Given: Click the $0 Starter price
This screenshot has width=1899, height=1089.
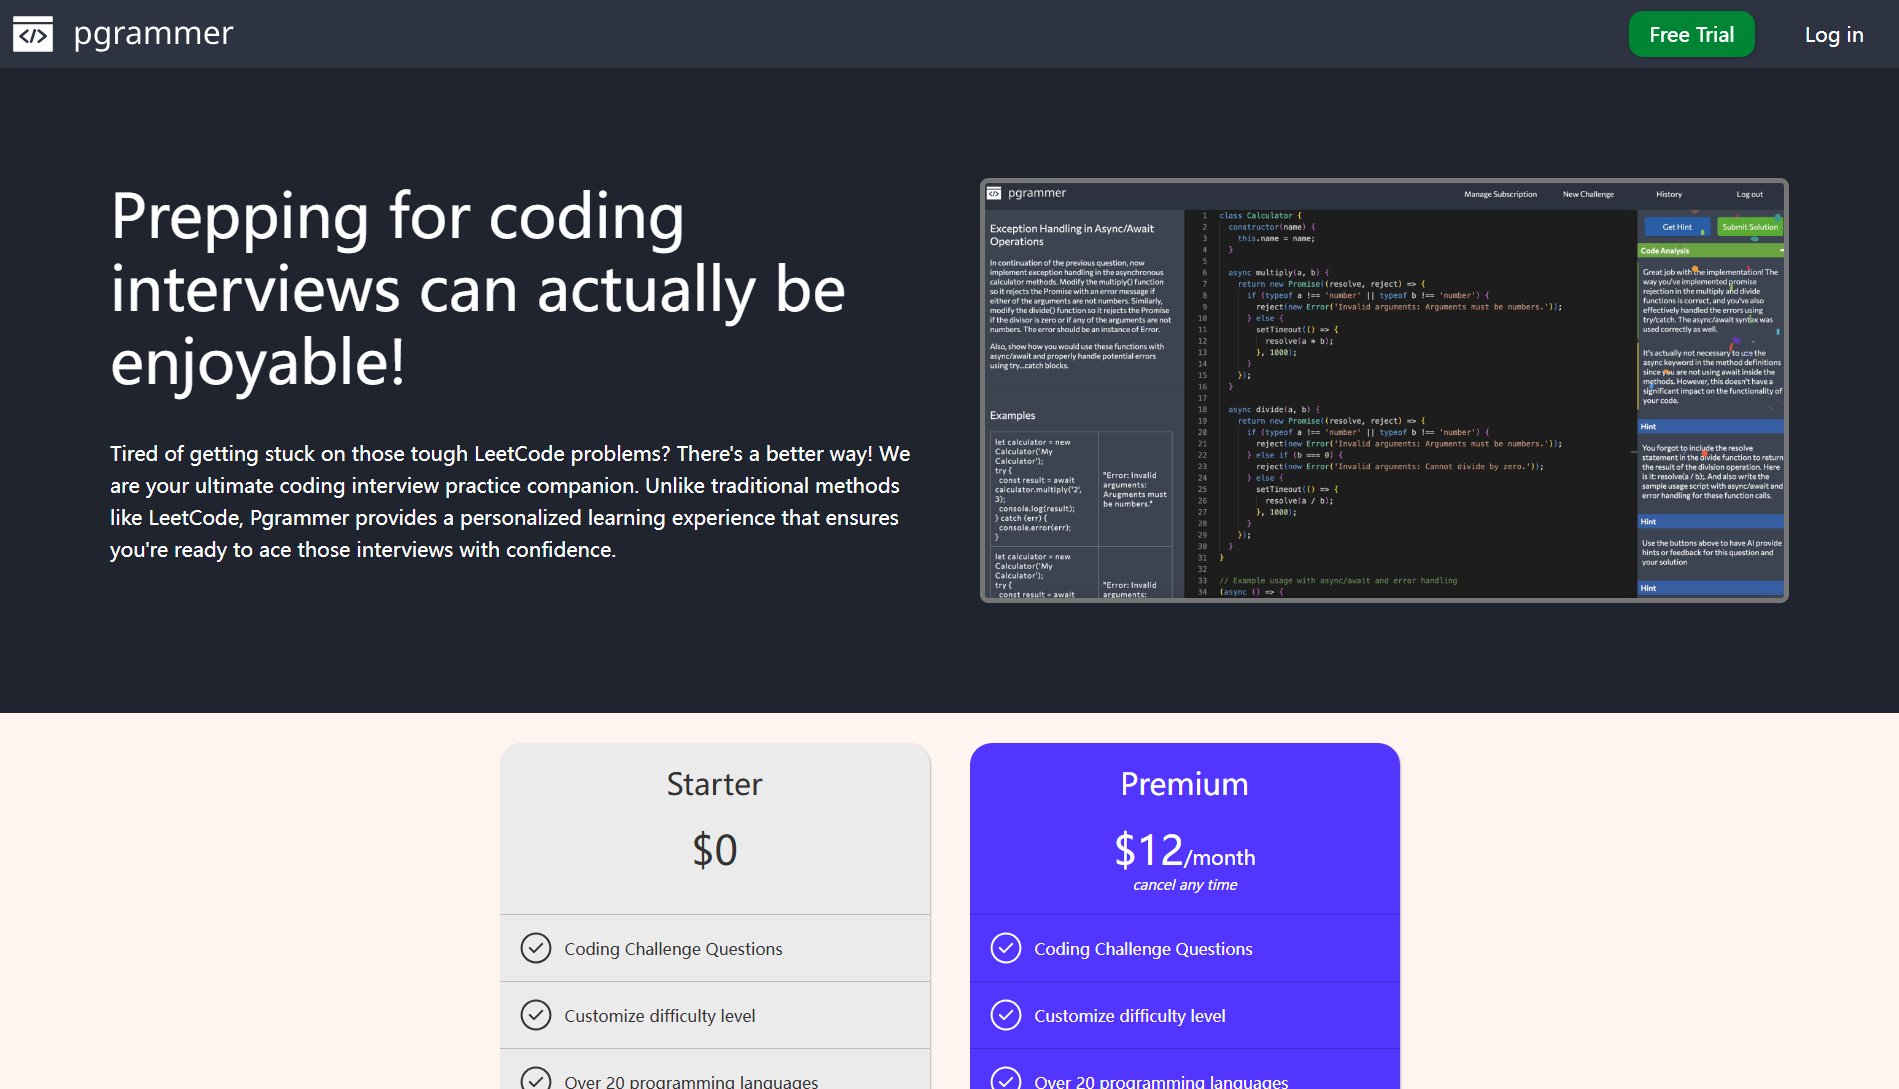Looking at the screenshot, I should (714, 851).
